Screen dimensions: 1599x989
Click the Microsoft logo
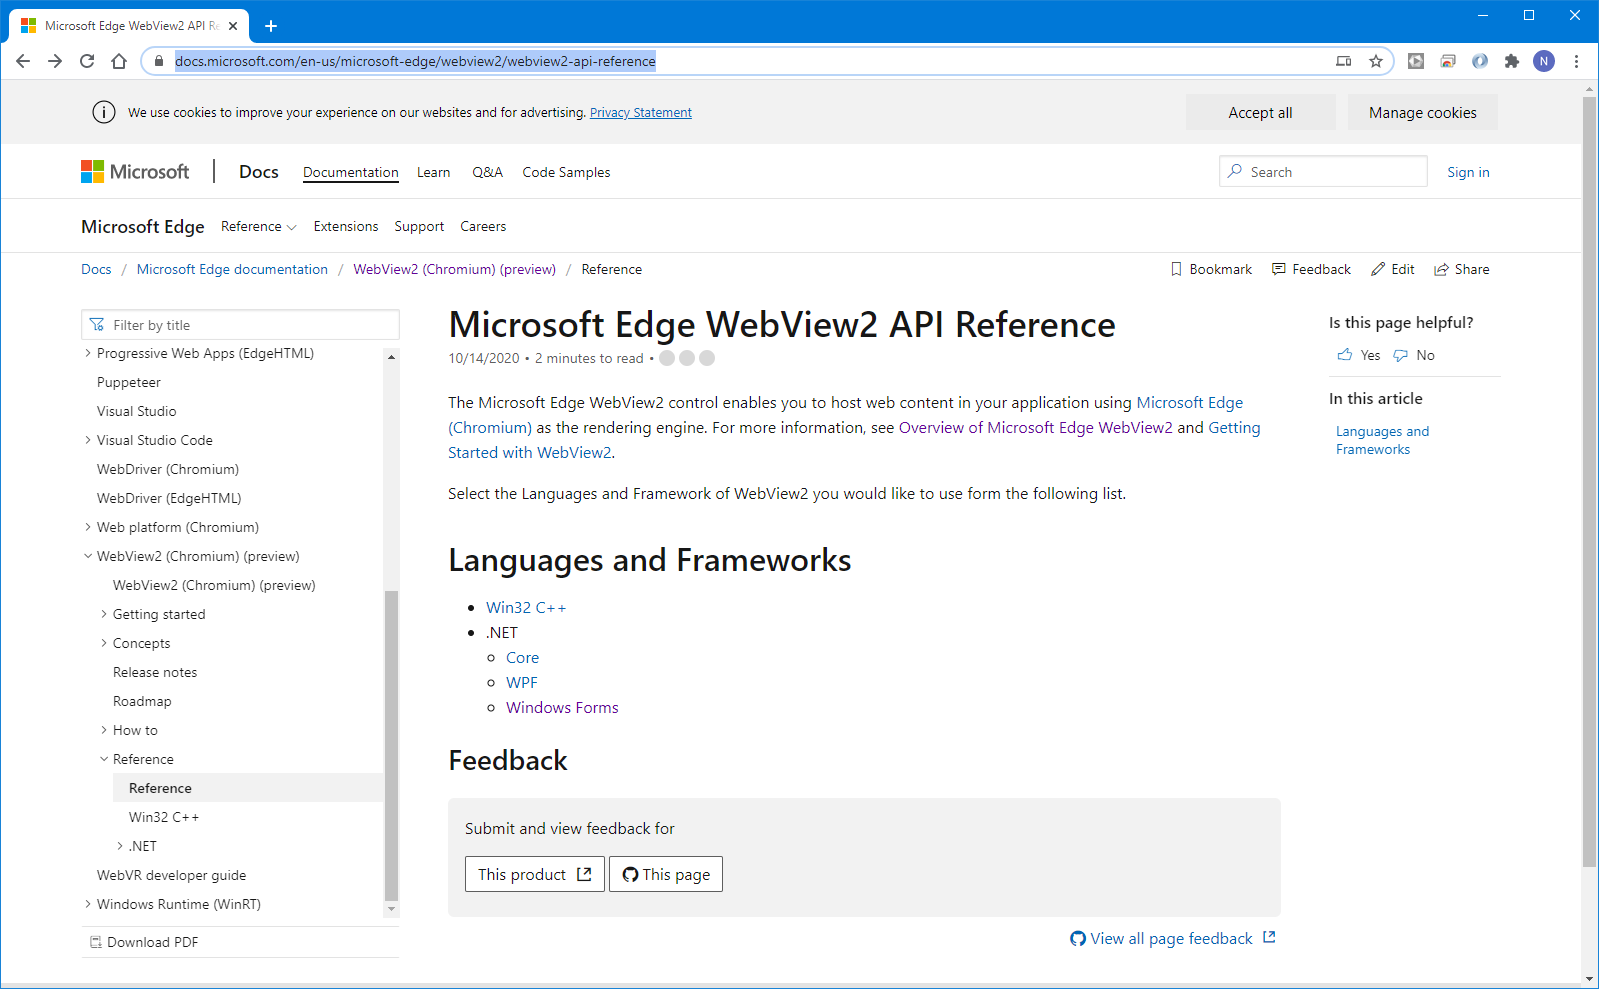tap(135, 172)
